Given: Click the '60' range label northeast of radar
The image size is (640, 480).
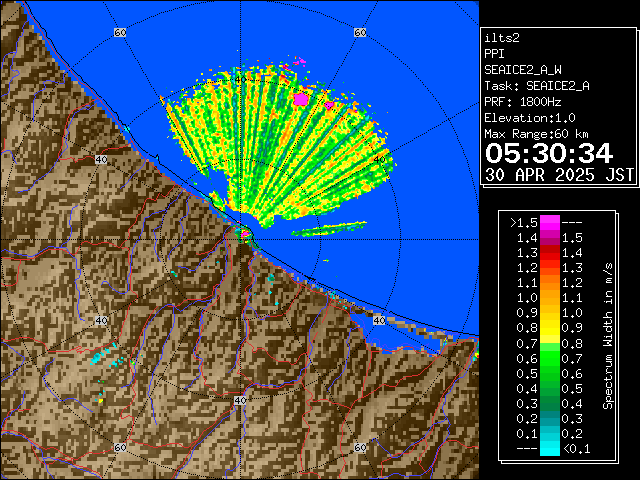Looking at the screenshot, I should tap(360, 32).
